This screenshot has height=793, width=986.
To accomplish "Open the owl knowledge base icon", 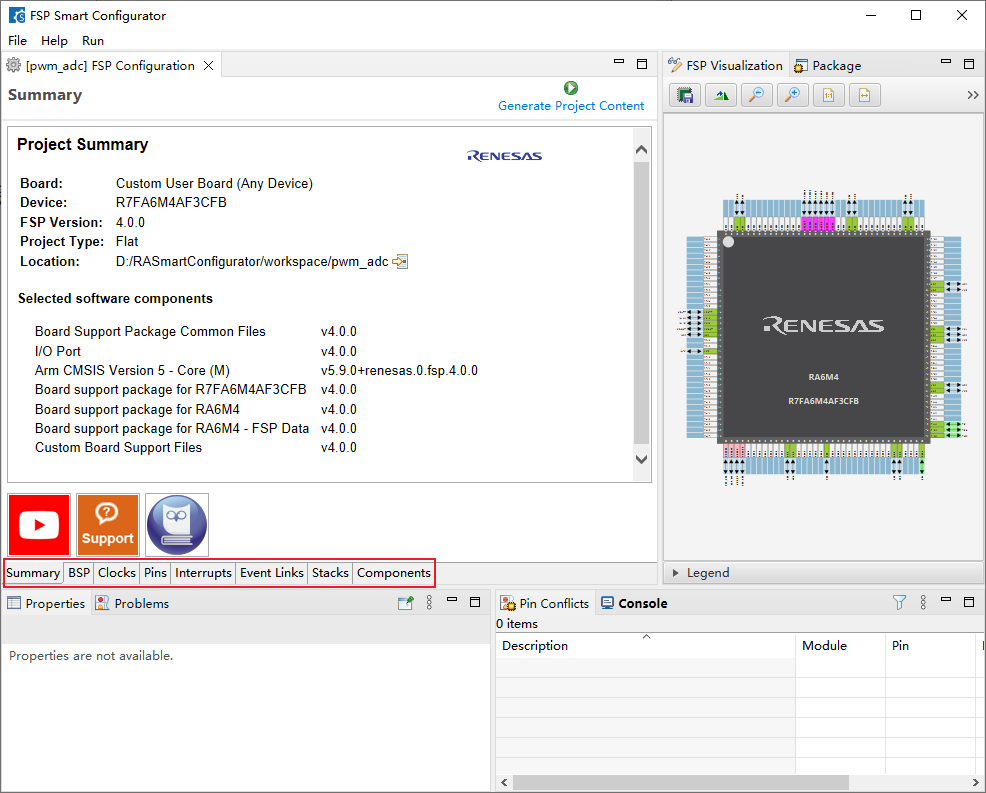I will (x=177, y=525).
